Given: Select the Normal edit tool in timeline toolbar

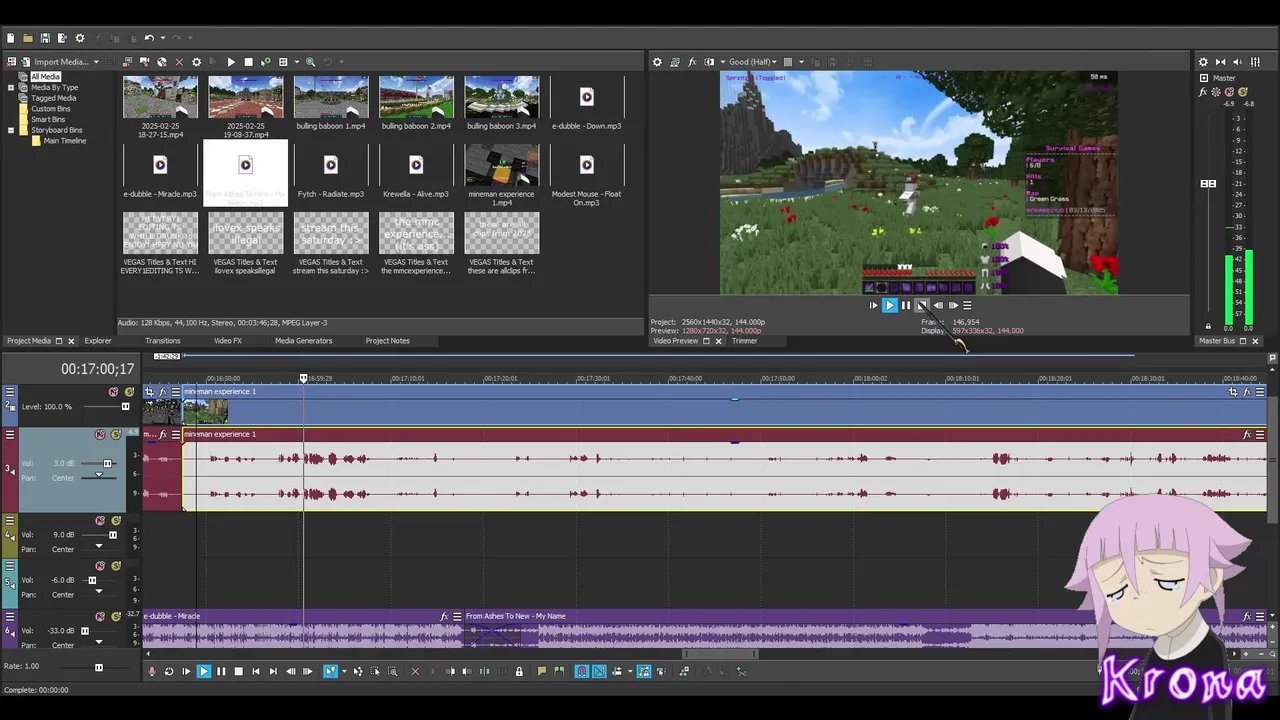Looking at the screenshot, I should [x=330, y=671].
